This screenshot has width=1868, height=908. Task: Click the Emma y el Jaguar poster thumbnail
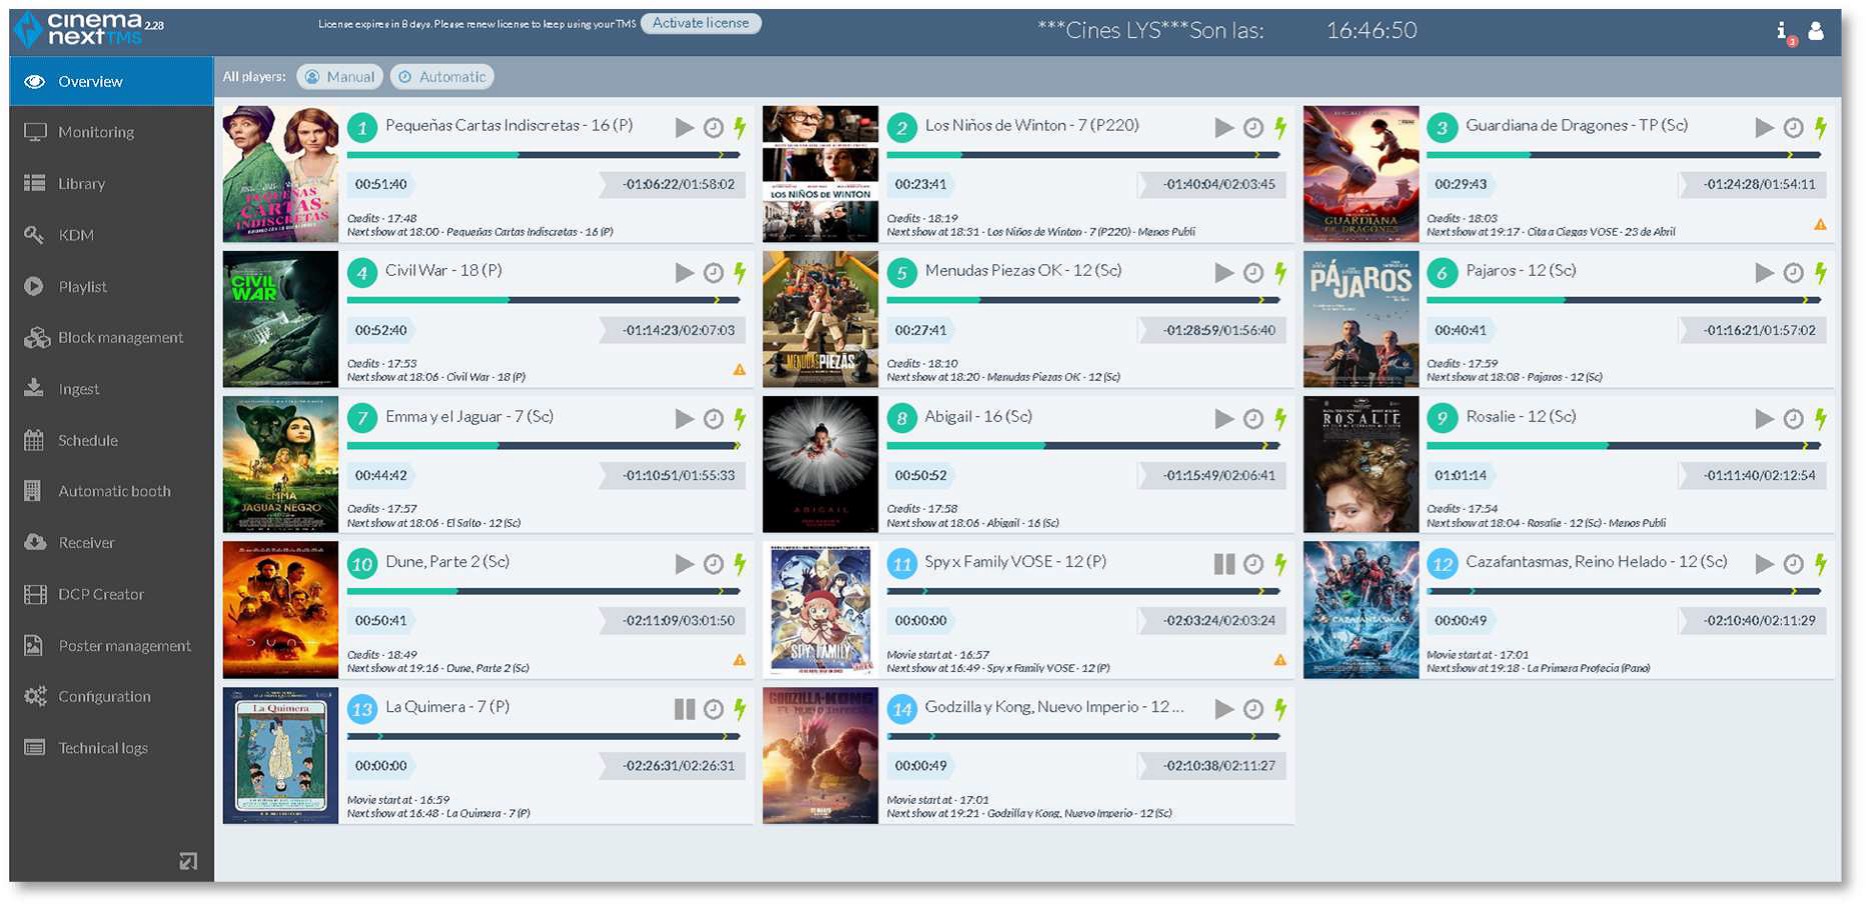click(281, 465)
